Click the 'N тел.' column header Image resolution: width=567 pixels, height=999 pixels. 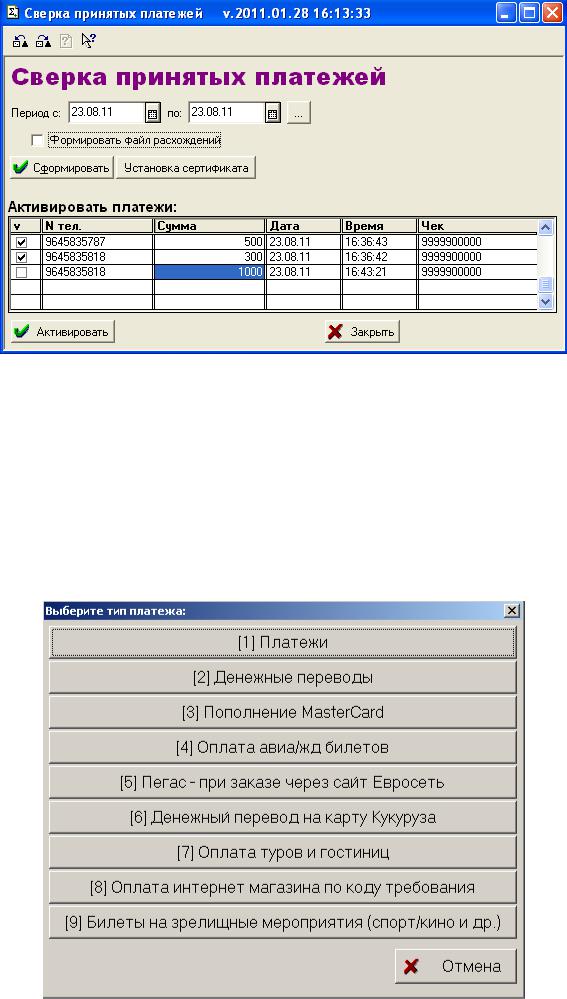tap(97, 226)
